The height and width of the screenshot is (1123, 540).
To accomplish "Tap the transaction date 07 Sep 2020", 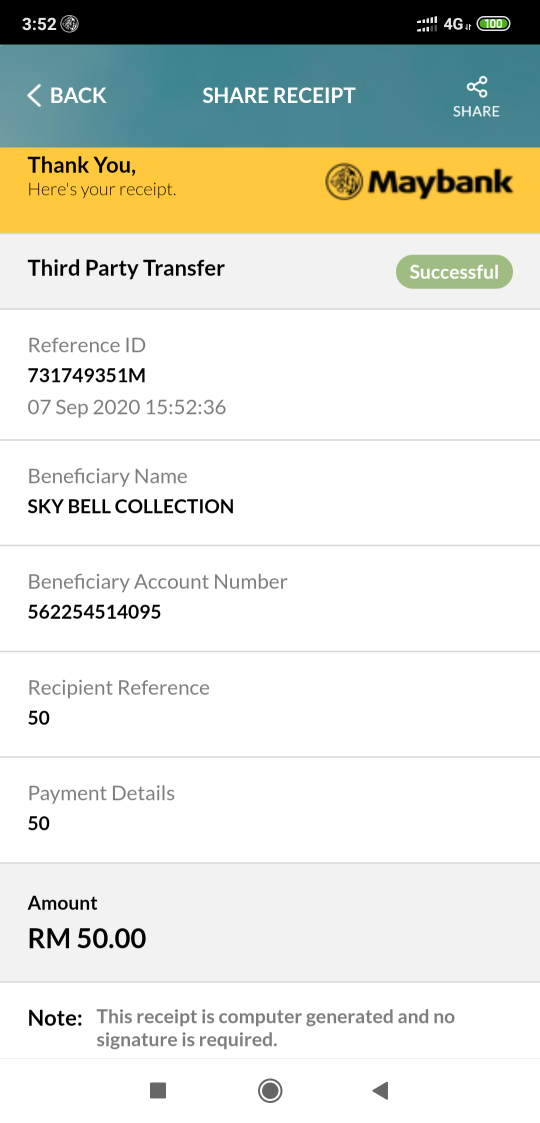I will pyautogui.click(x=83, y=408).
